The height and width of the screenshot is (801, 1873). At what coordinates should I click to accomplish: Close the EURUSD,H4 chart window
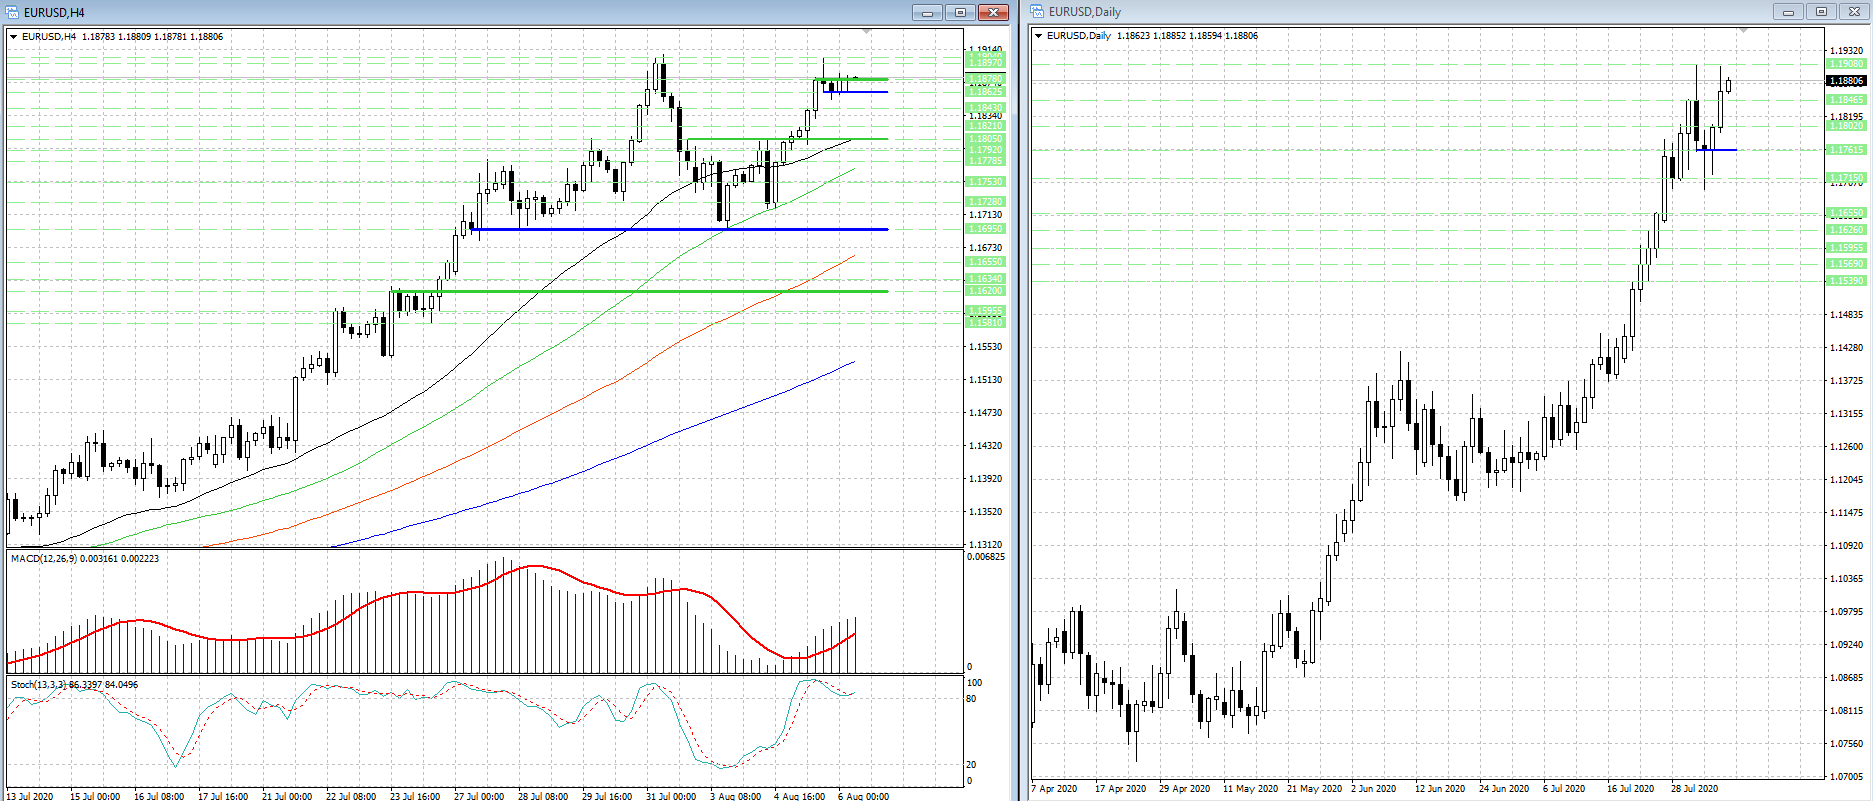993,12
